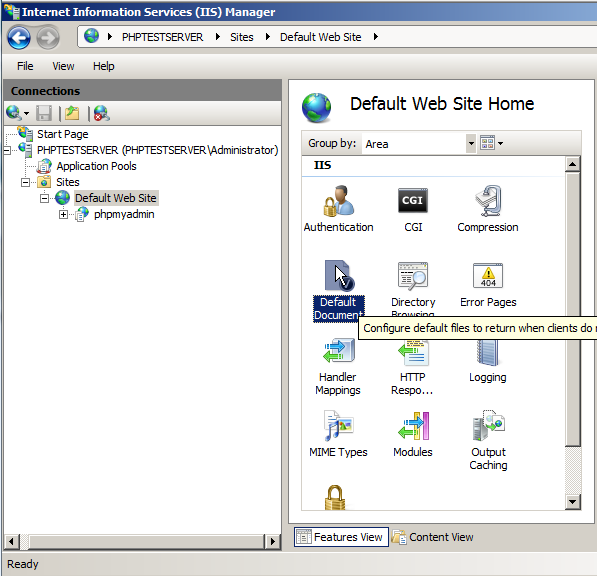
Task: Open the MIME Types feature
Action: pyautogui.click(x=338, y=434)
